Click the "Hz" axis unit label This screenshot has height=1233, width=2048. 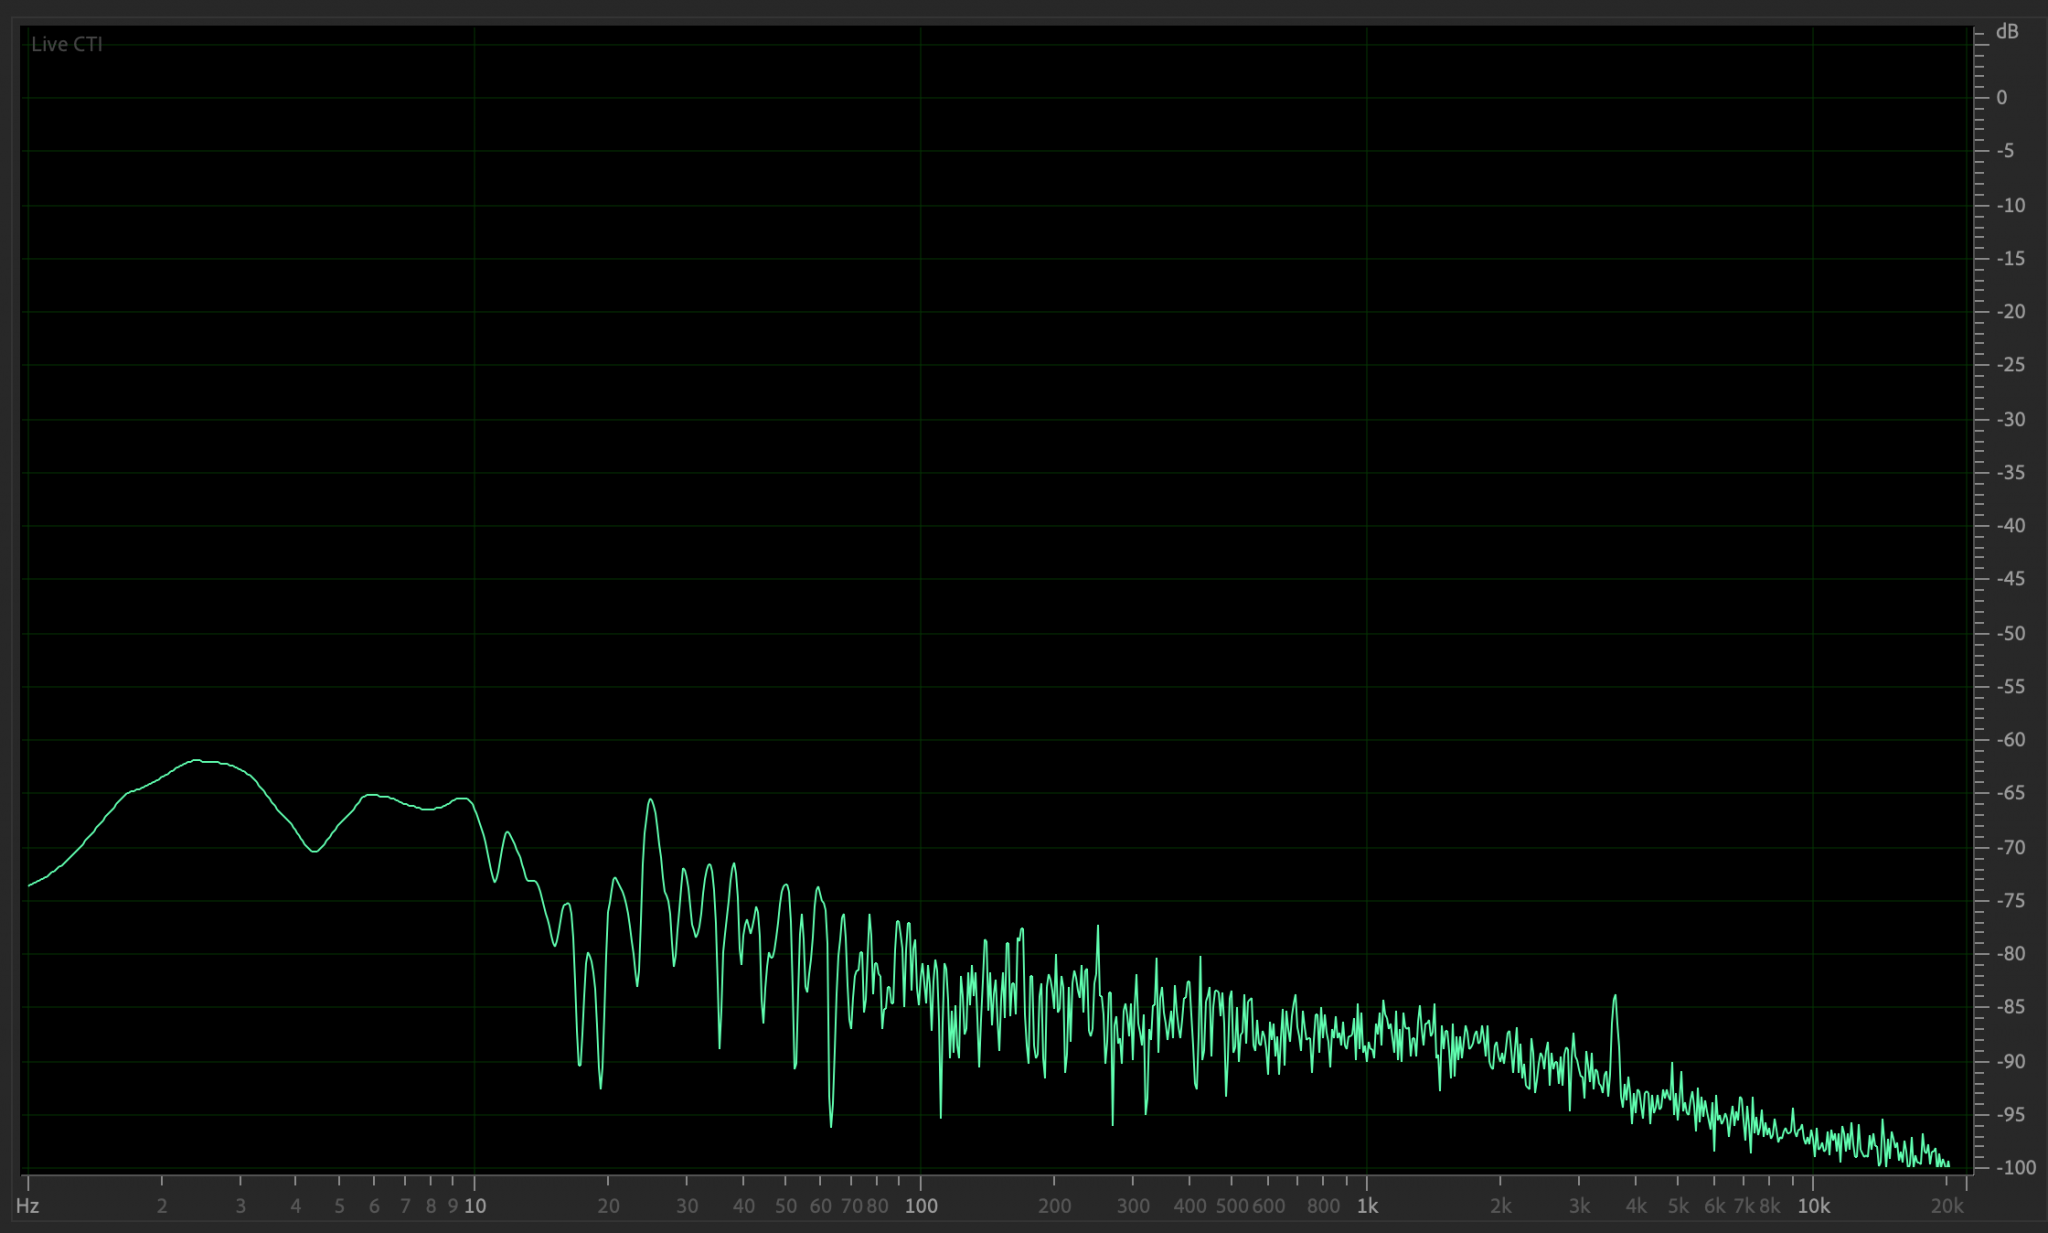[27, 1206]
